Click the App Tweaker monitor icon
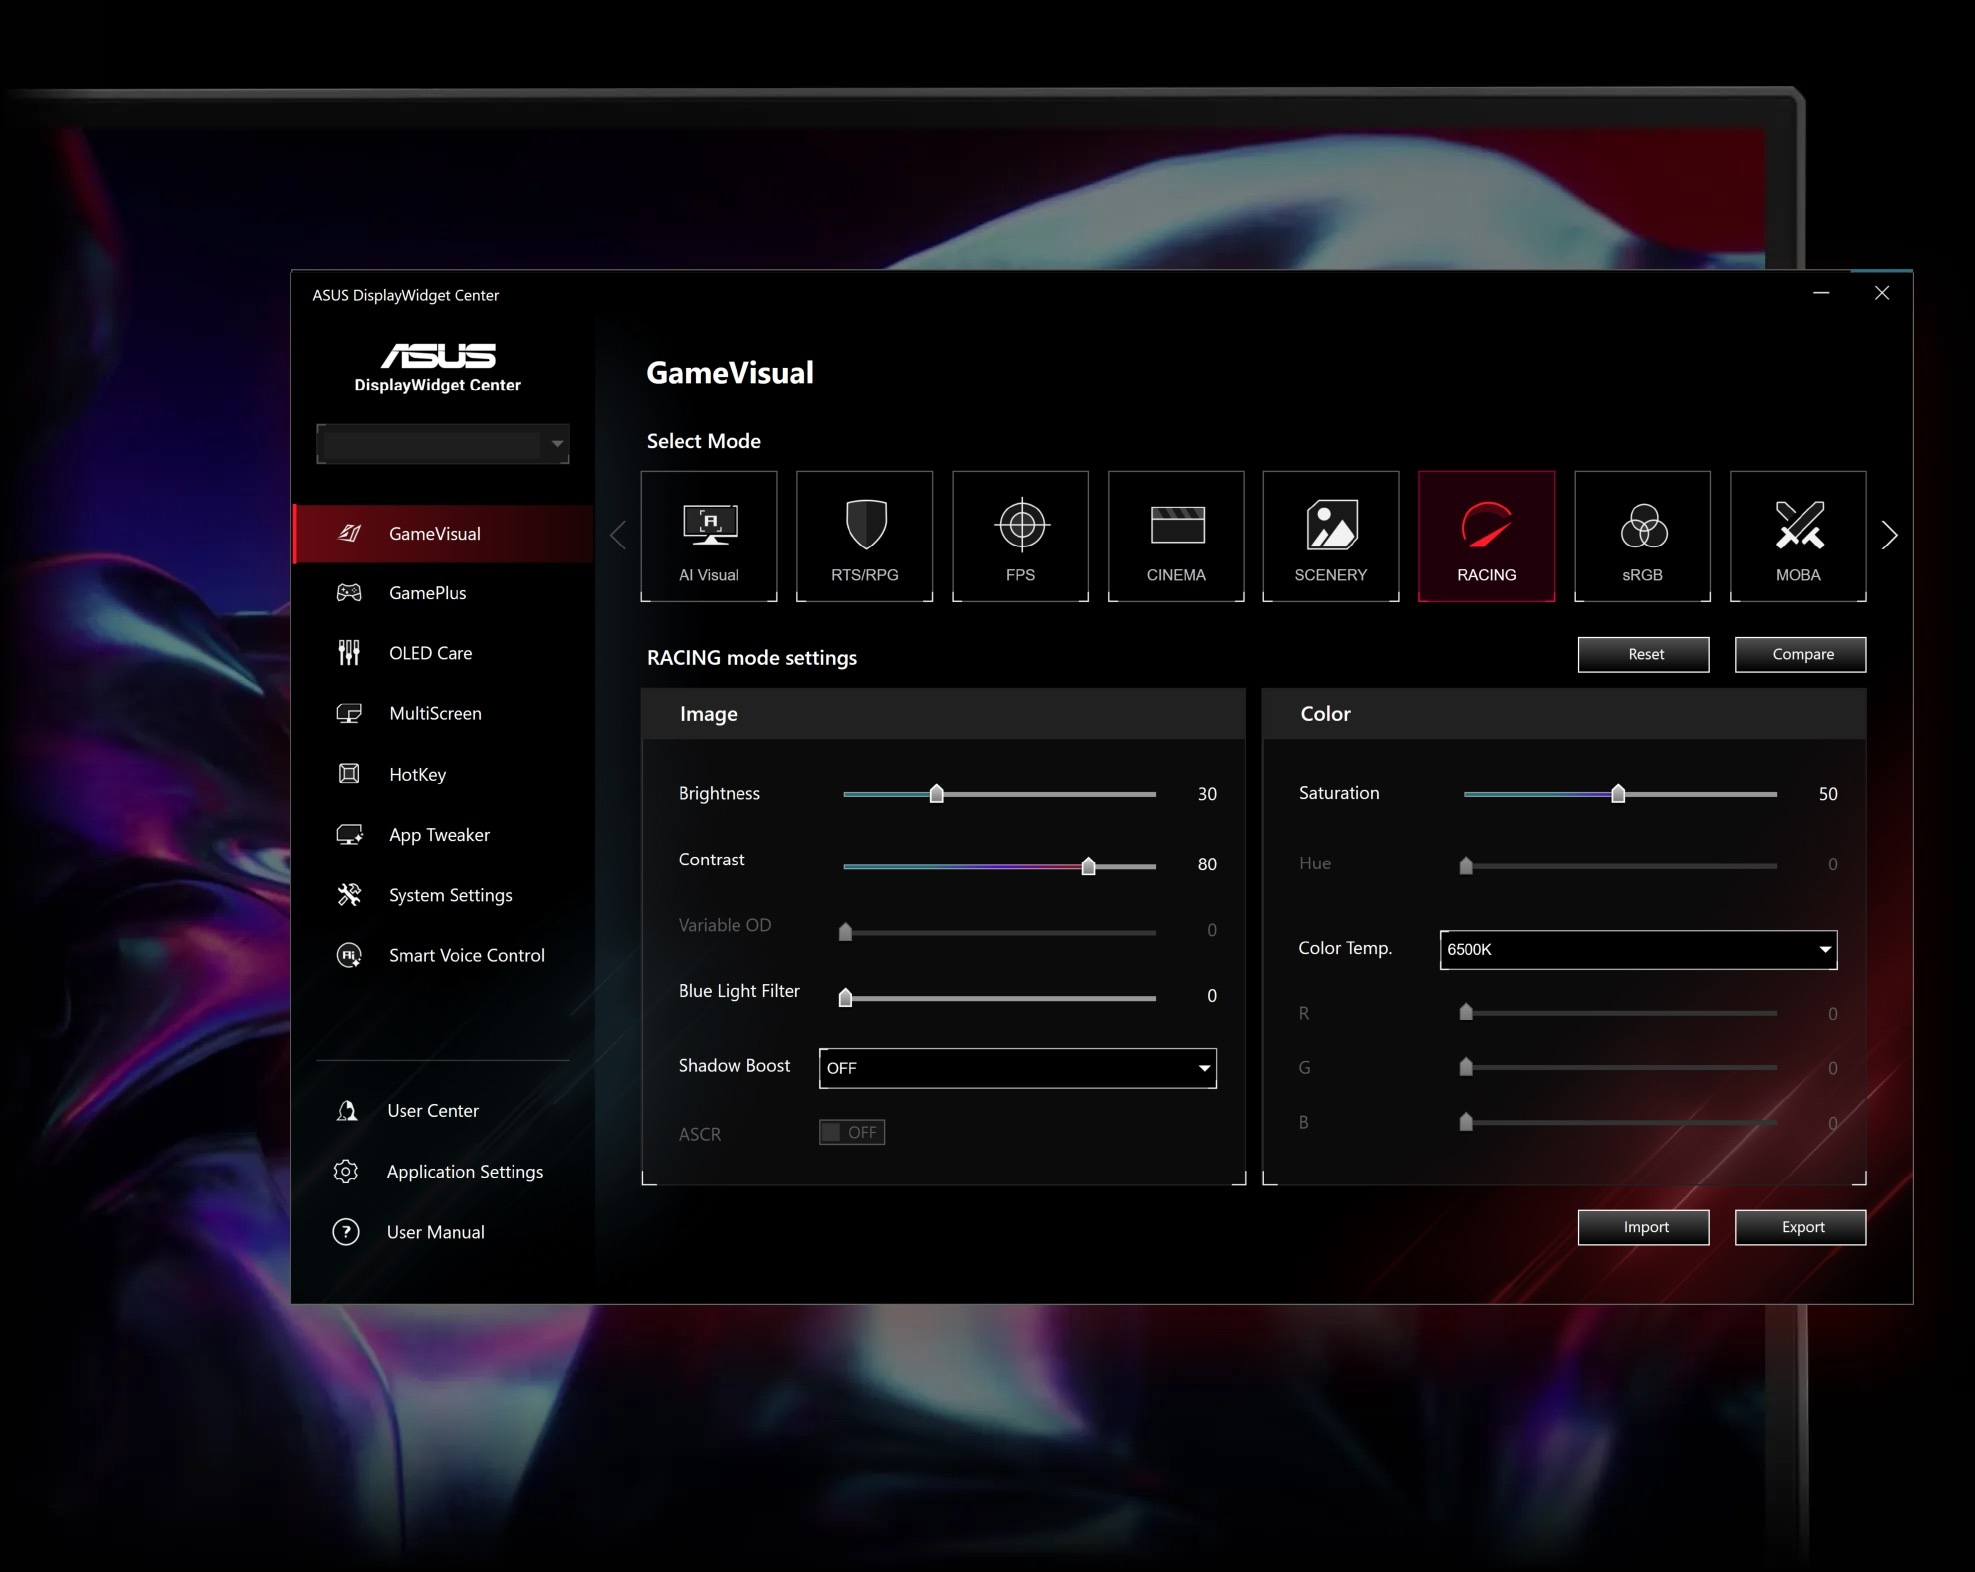This screenshot has width=1975, height=1572. 349,835
